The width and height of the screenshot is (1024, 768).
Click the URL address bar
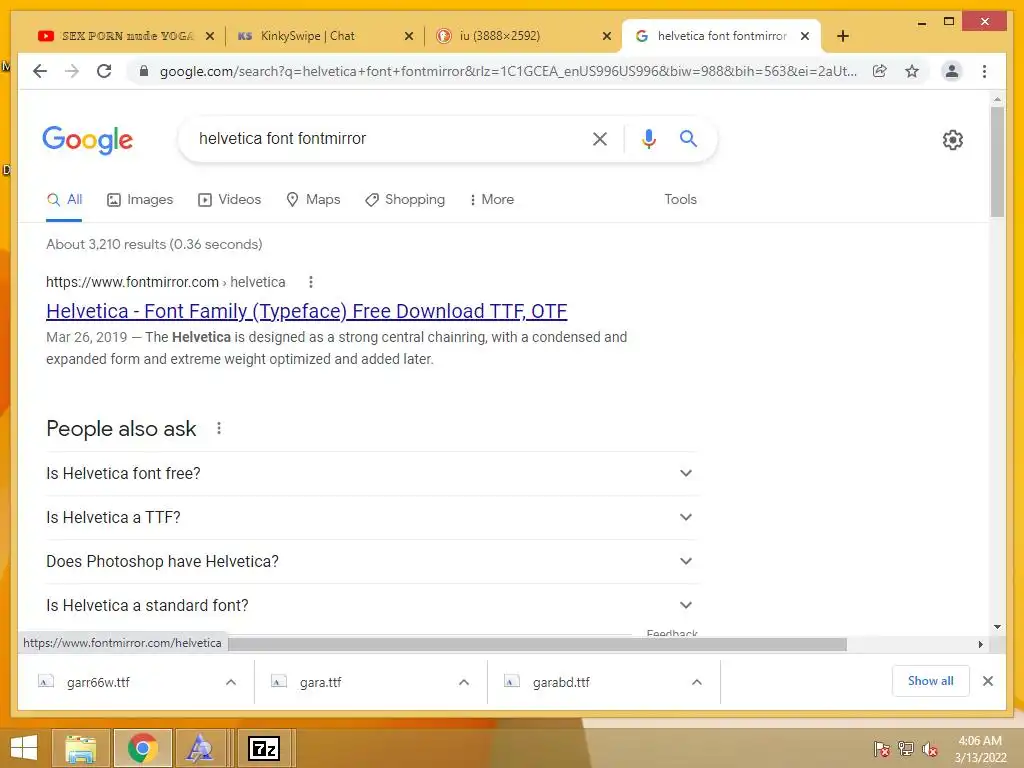[508, 71]
